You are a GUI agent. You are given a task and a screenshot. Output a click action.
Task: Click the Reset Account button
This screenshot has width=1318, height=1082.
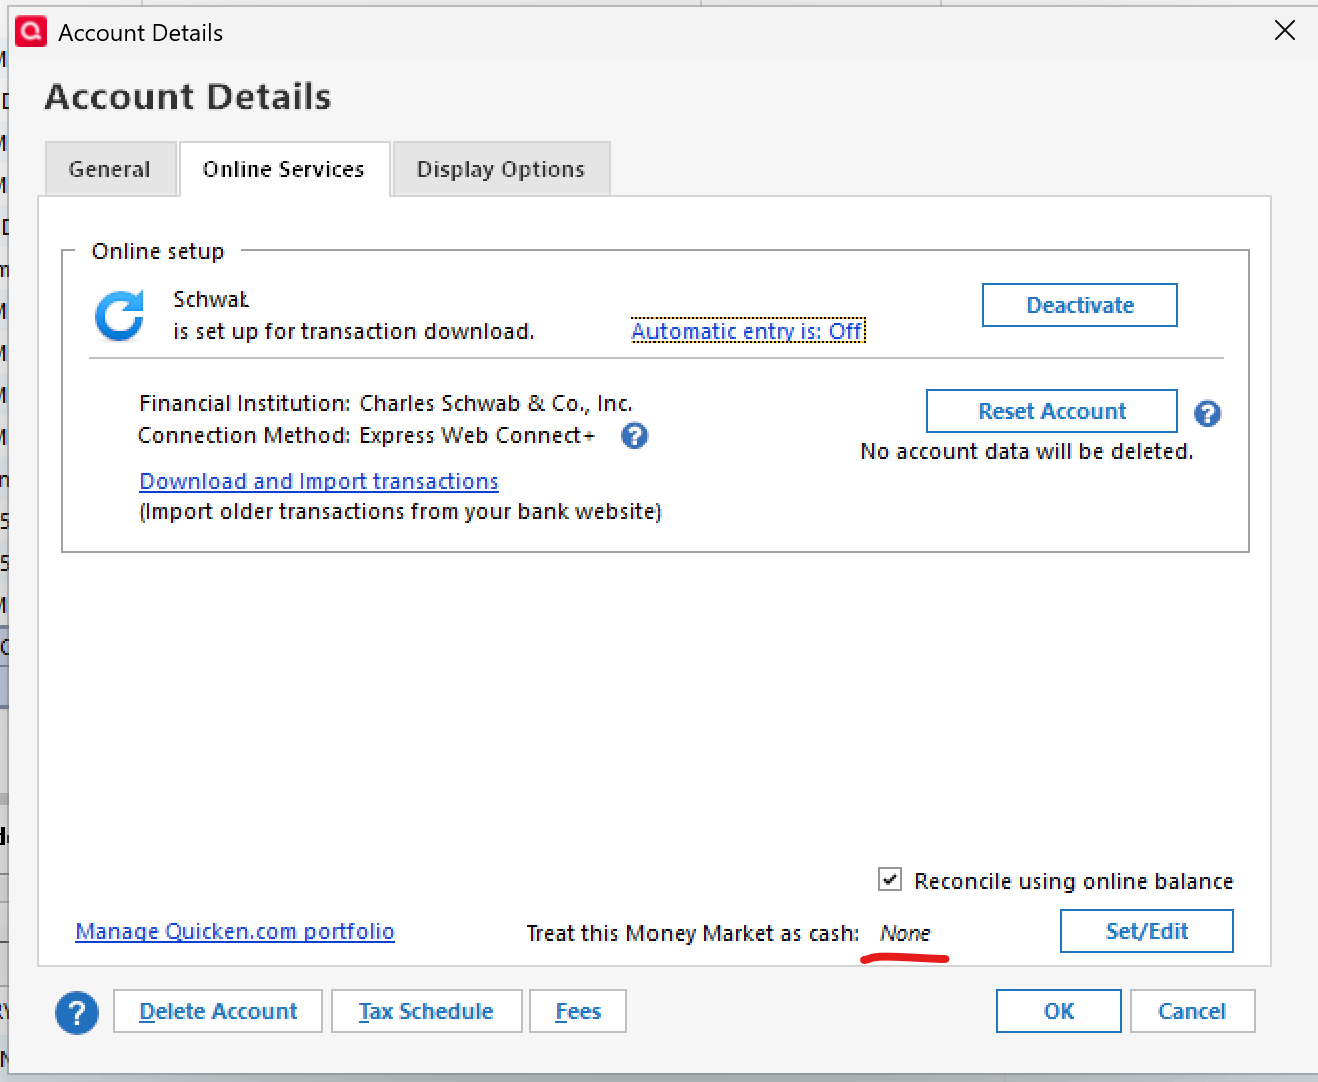(x=1052, y=411)
